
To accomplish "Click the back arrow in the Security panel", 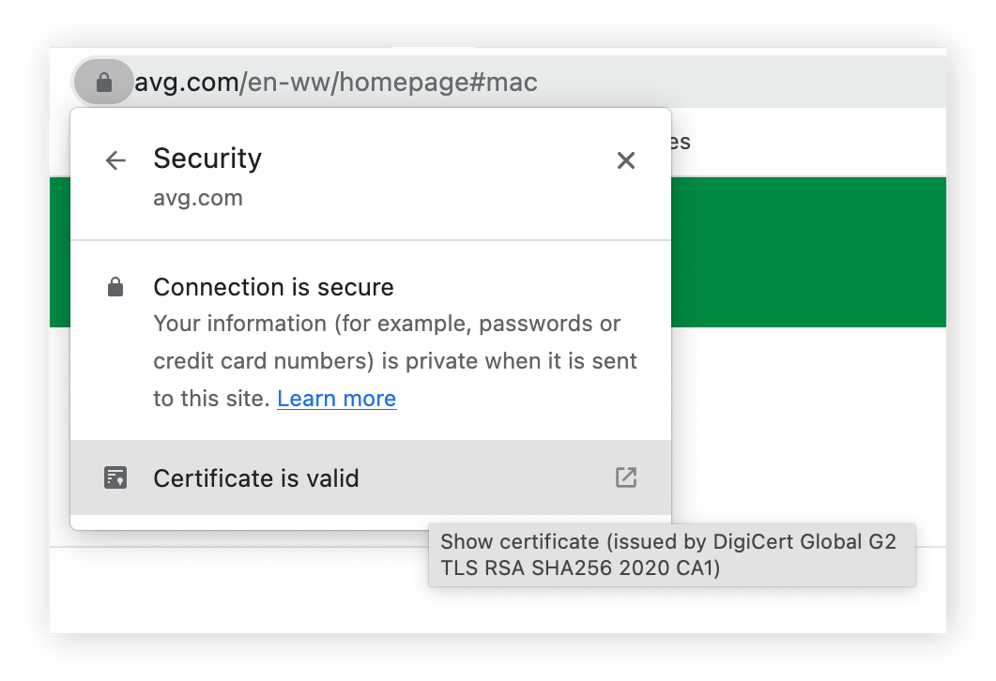I will coord(115,160).
